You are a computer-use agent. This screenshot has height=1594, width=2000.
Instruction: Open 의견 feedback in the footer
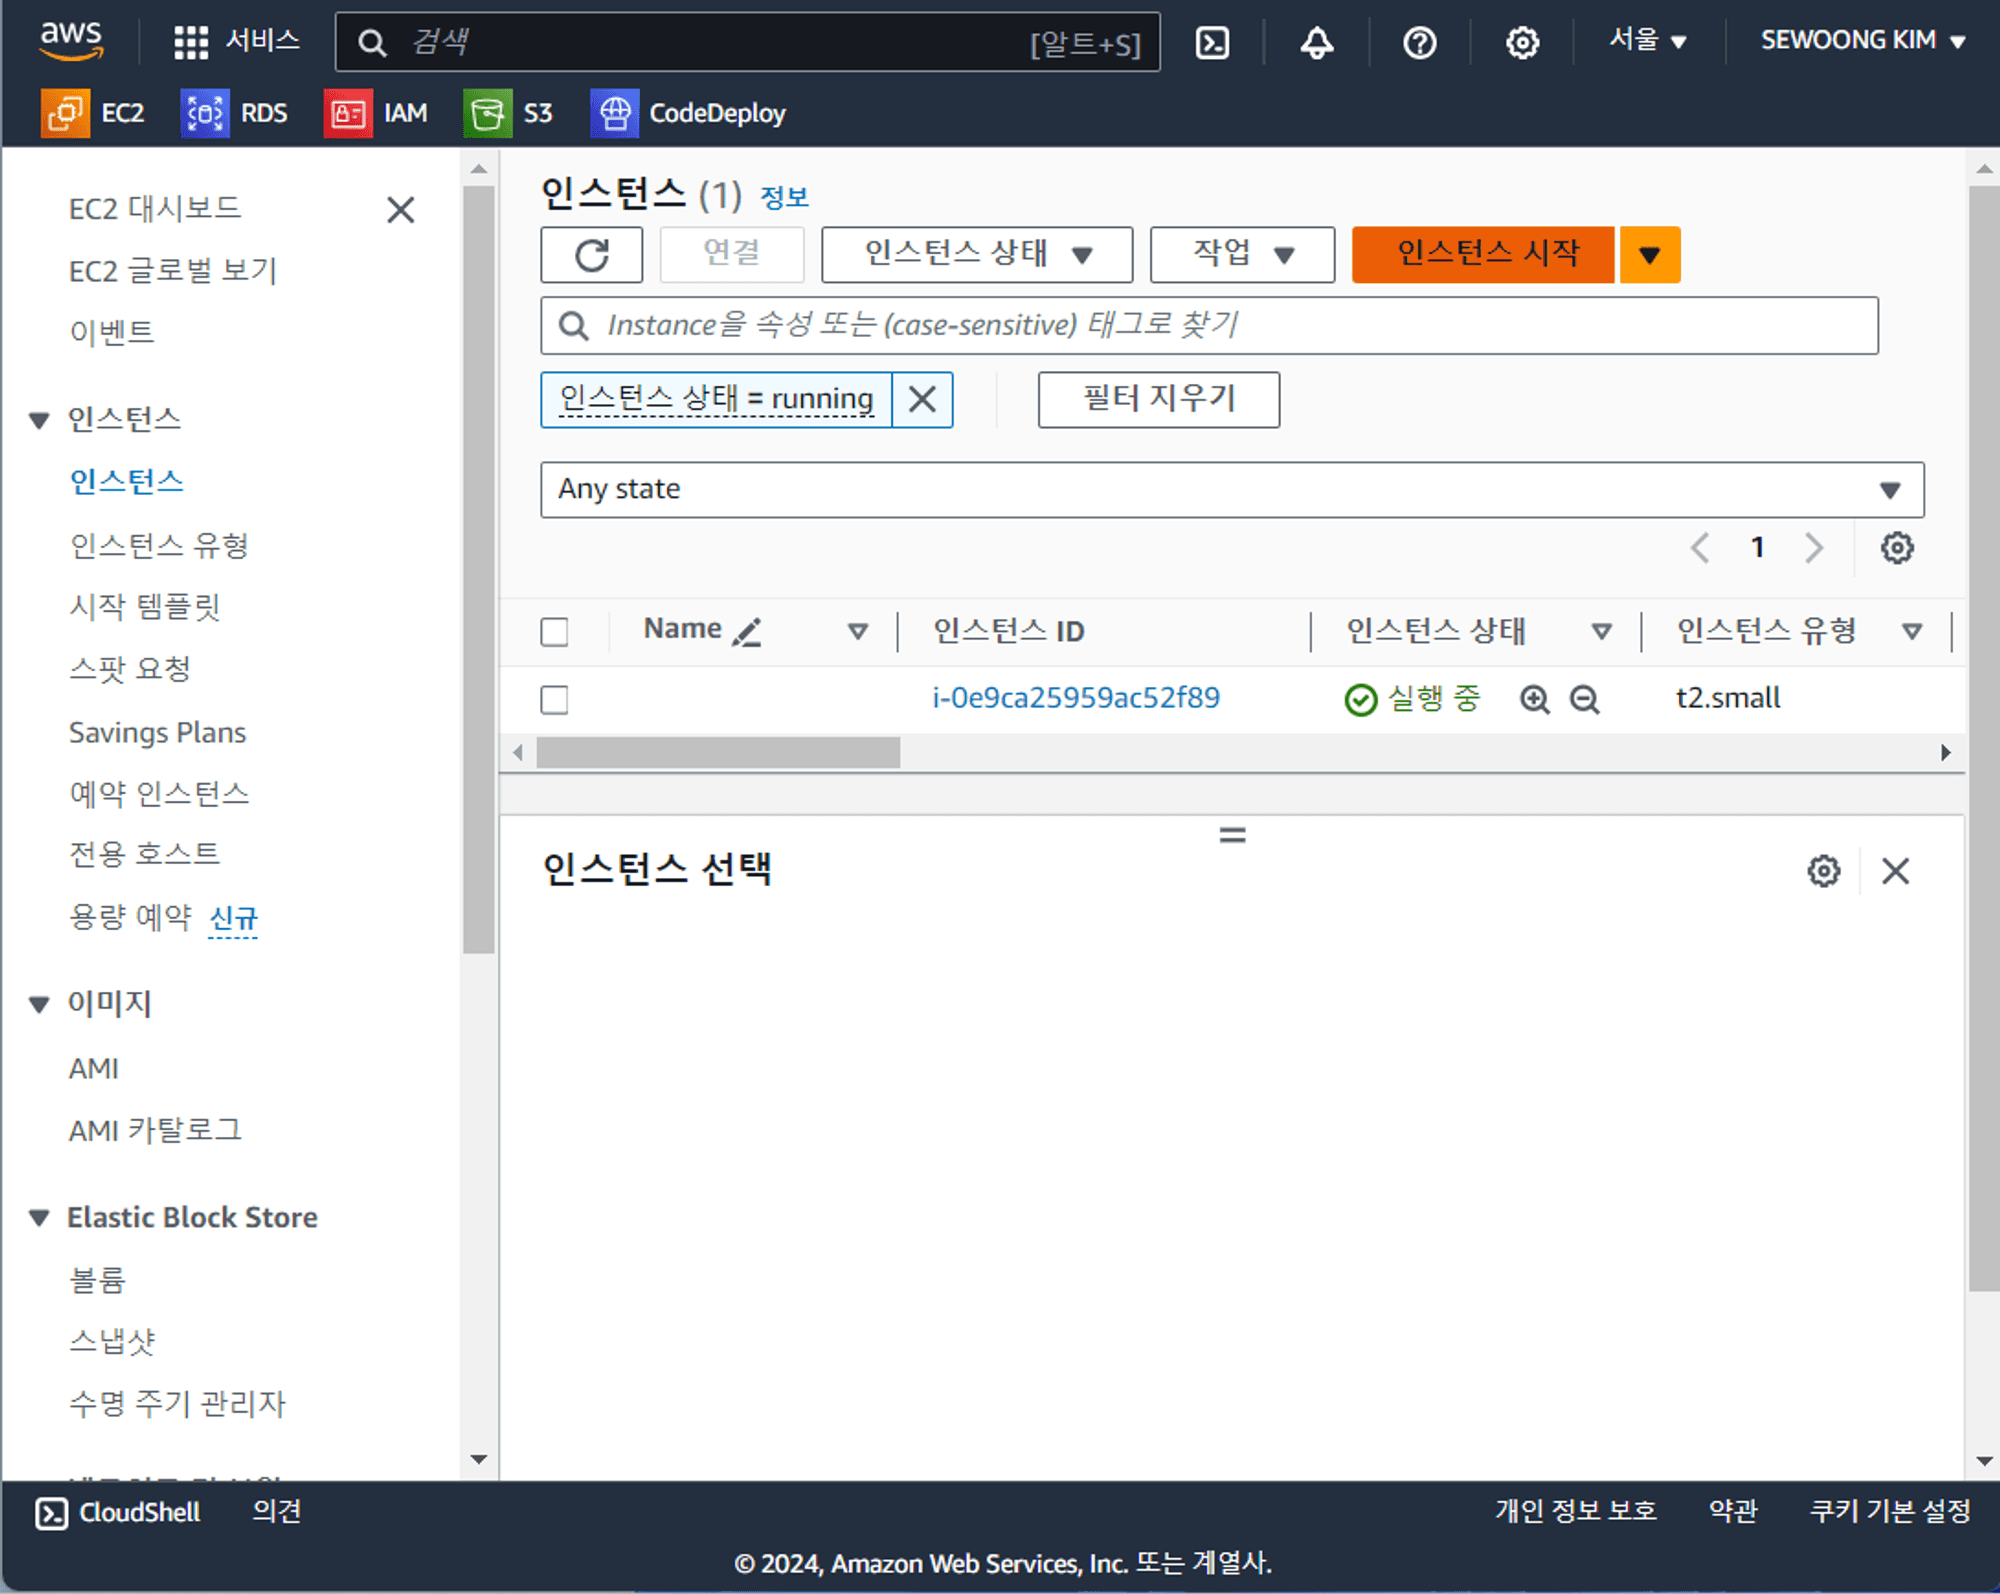pos(277,1511)
